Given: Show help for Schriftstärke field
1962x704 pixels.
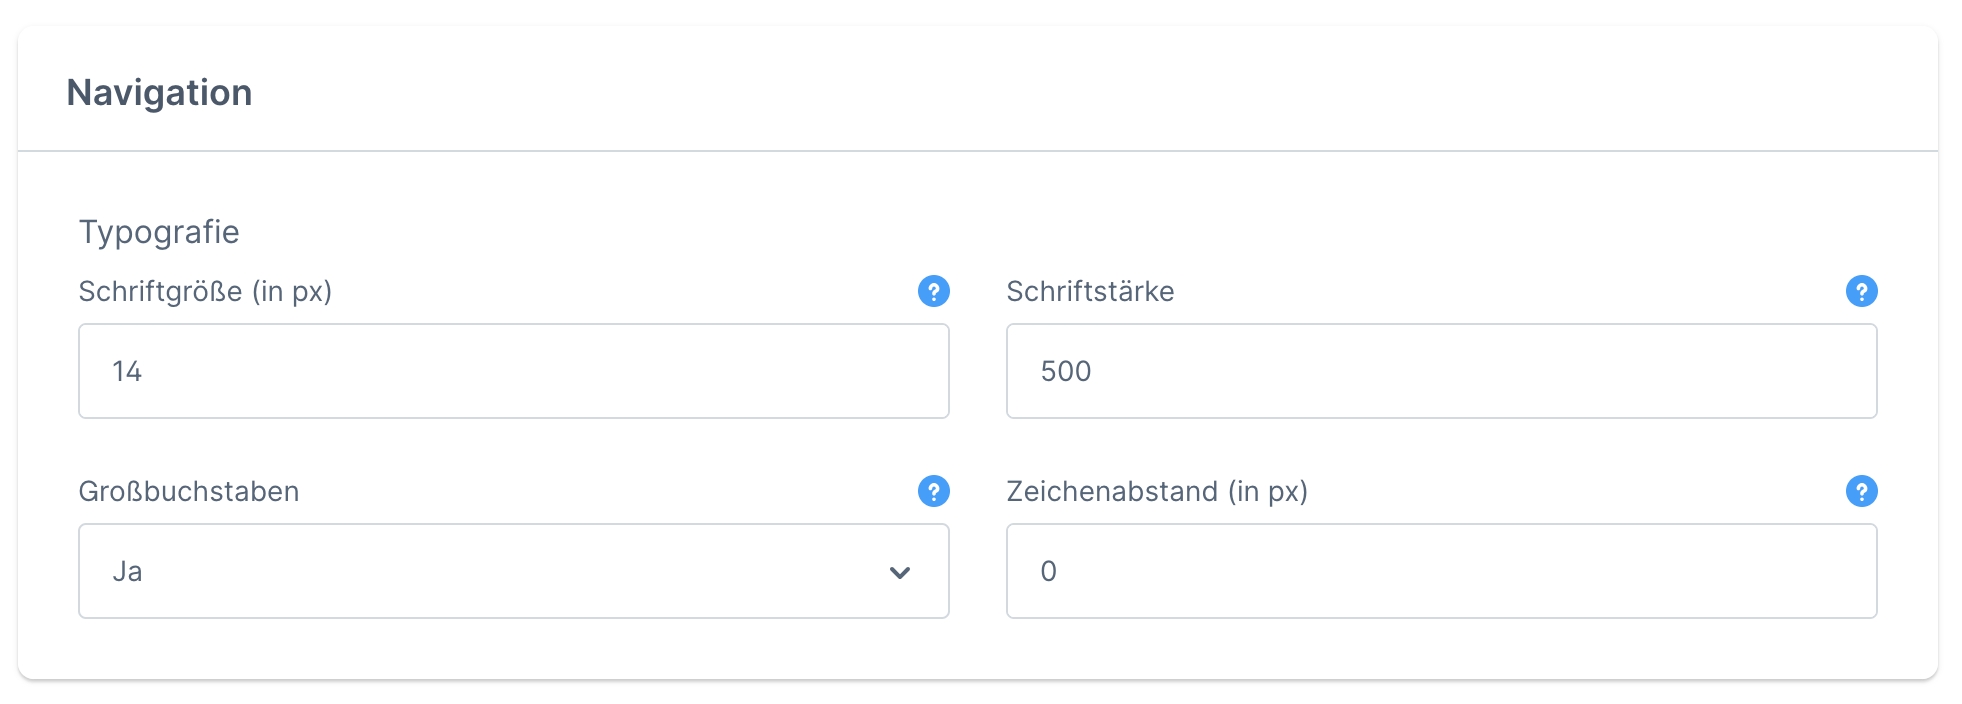Looking at the screenshot, I should (x=1861, y=291).
